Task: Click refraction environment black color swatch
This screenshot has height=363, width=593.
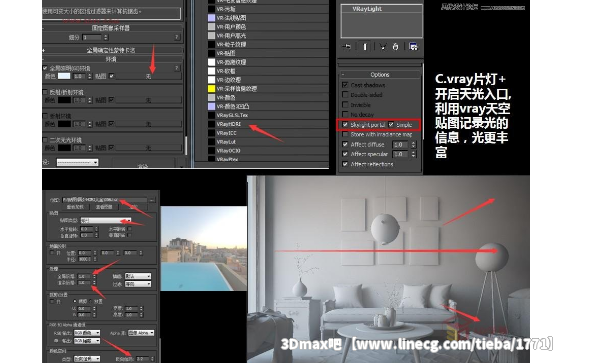Action: pyautogui.click(x=64, y=124)
